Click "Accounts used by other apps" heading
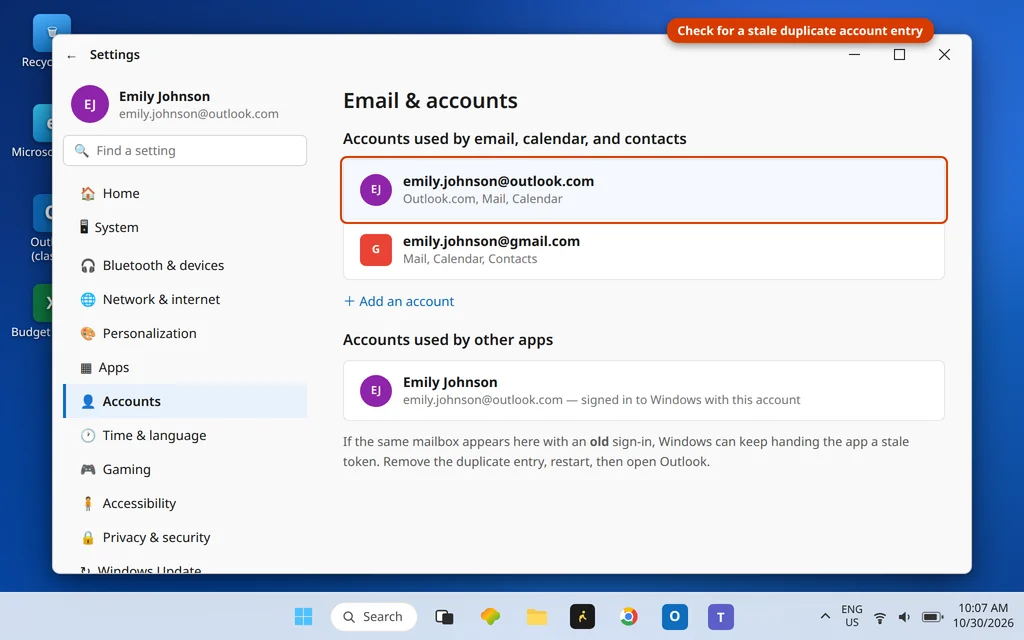 448,340
